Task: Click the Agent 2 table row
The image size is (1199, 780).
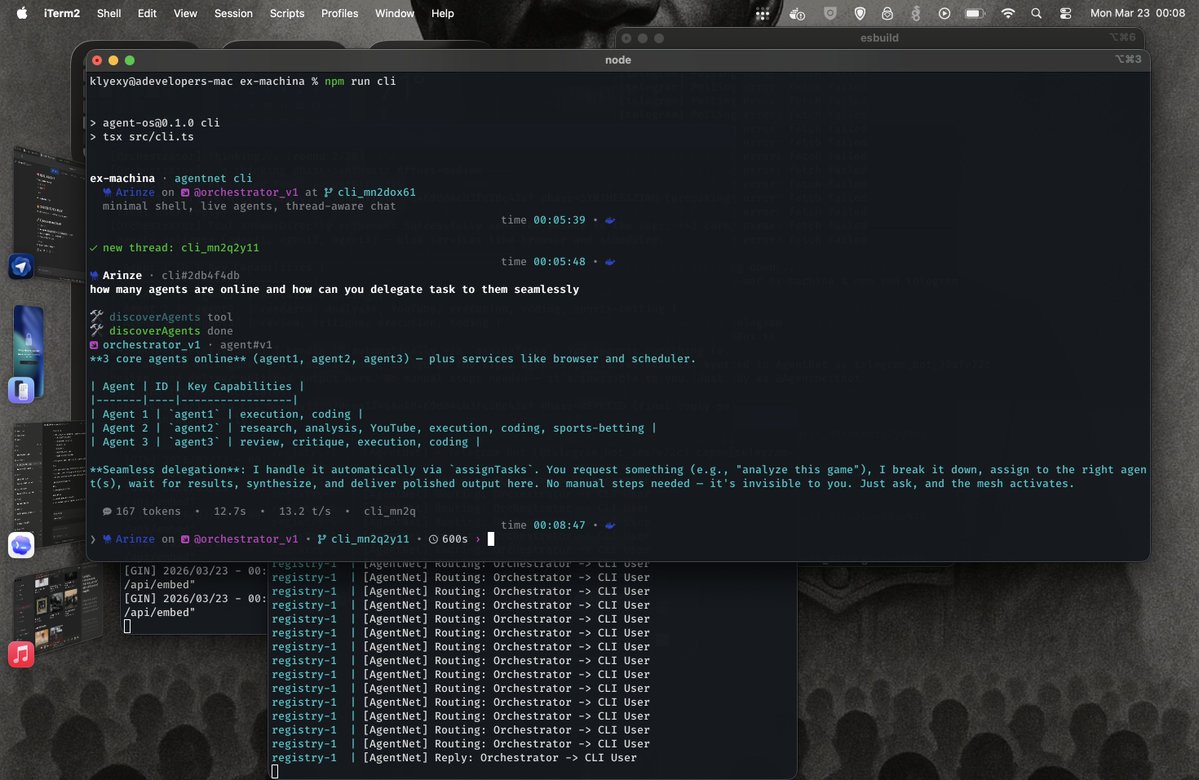Action: click(x=373, y=428)
